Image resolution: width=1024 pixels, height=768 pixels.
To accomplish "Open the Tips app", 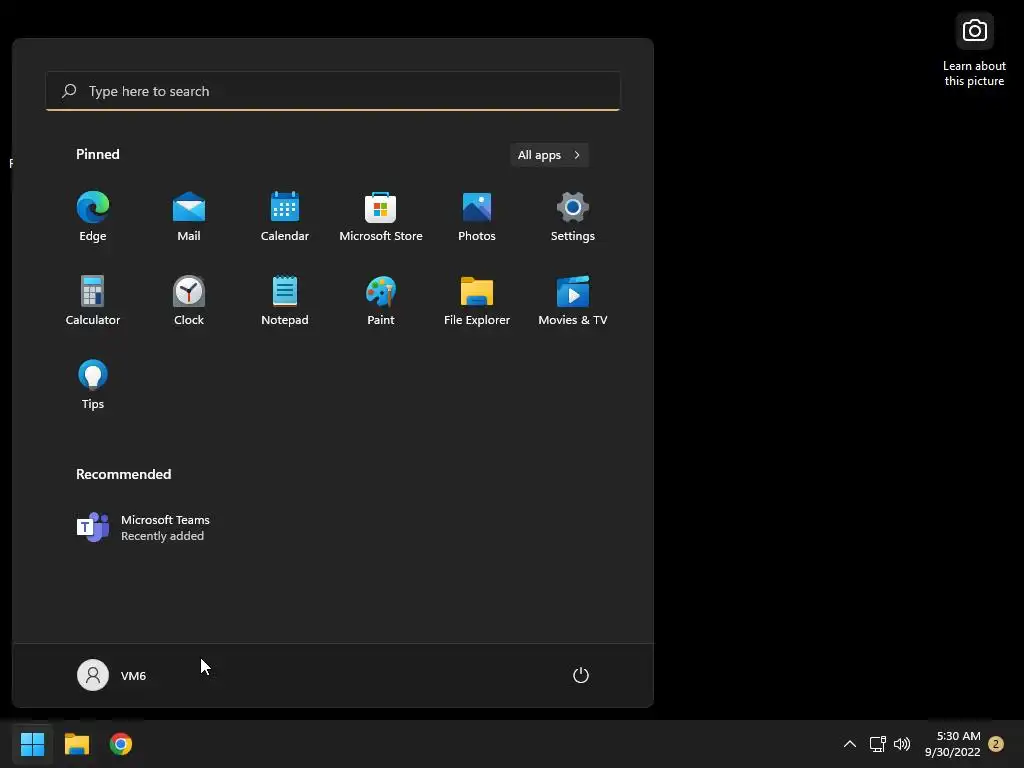I will pyautogui.click(x=93, y=385).
